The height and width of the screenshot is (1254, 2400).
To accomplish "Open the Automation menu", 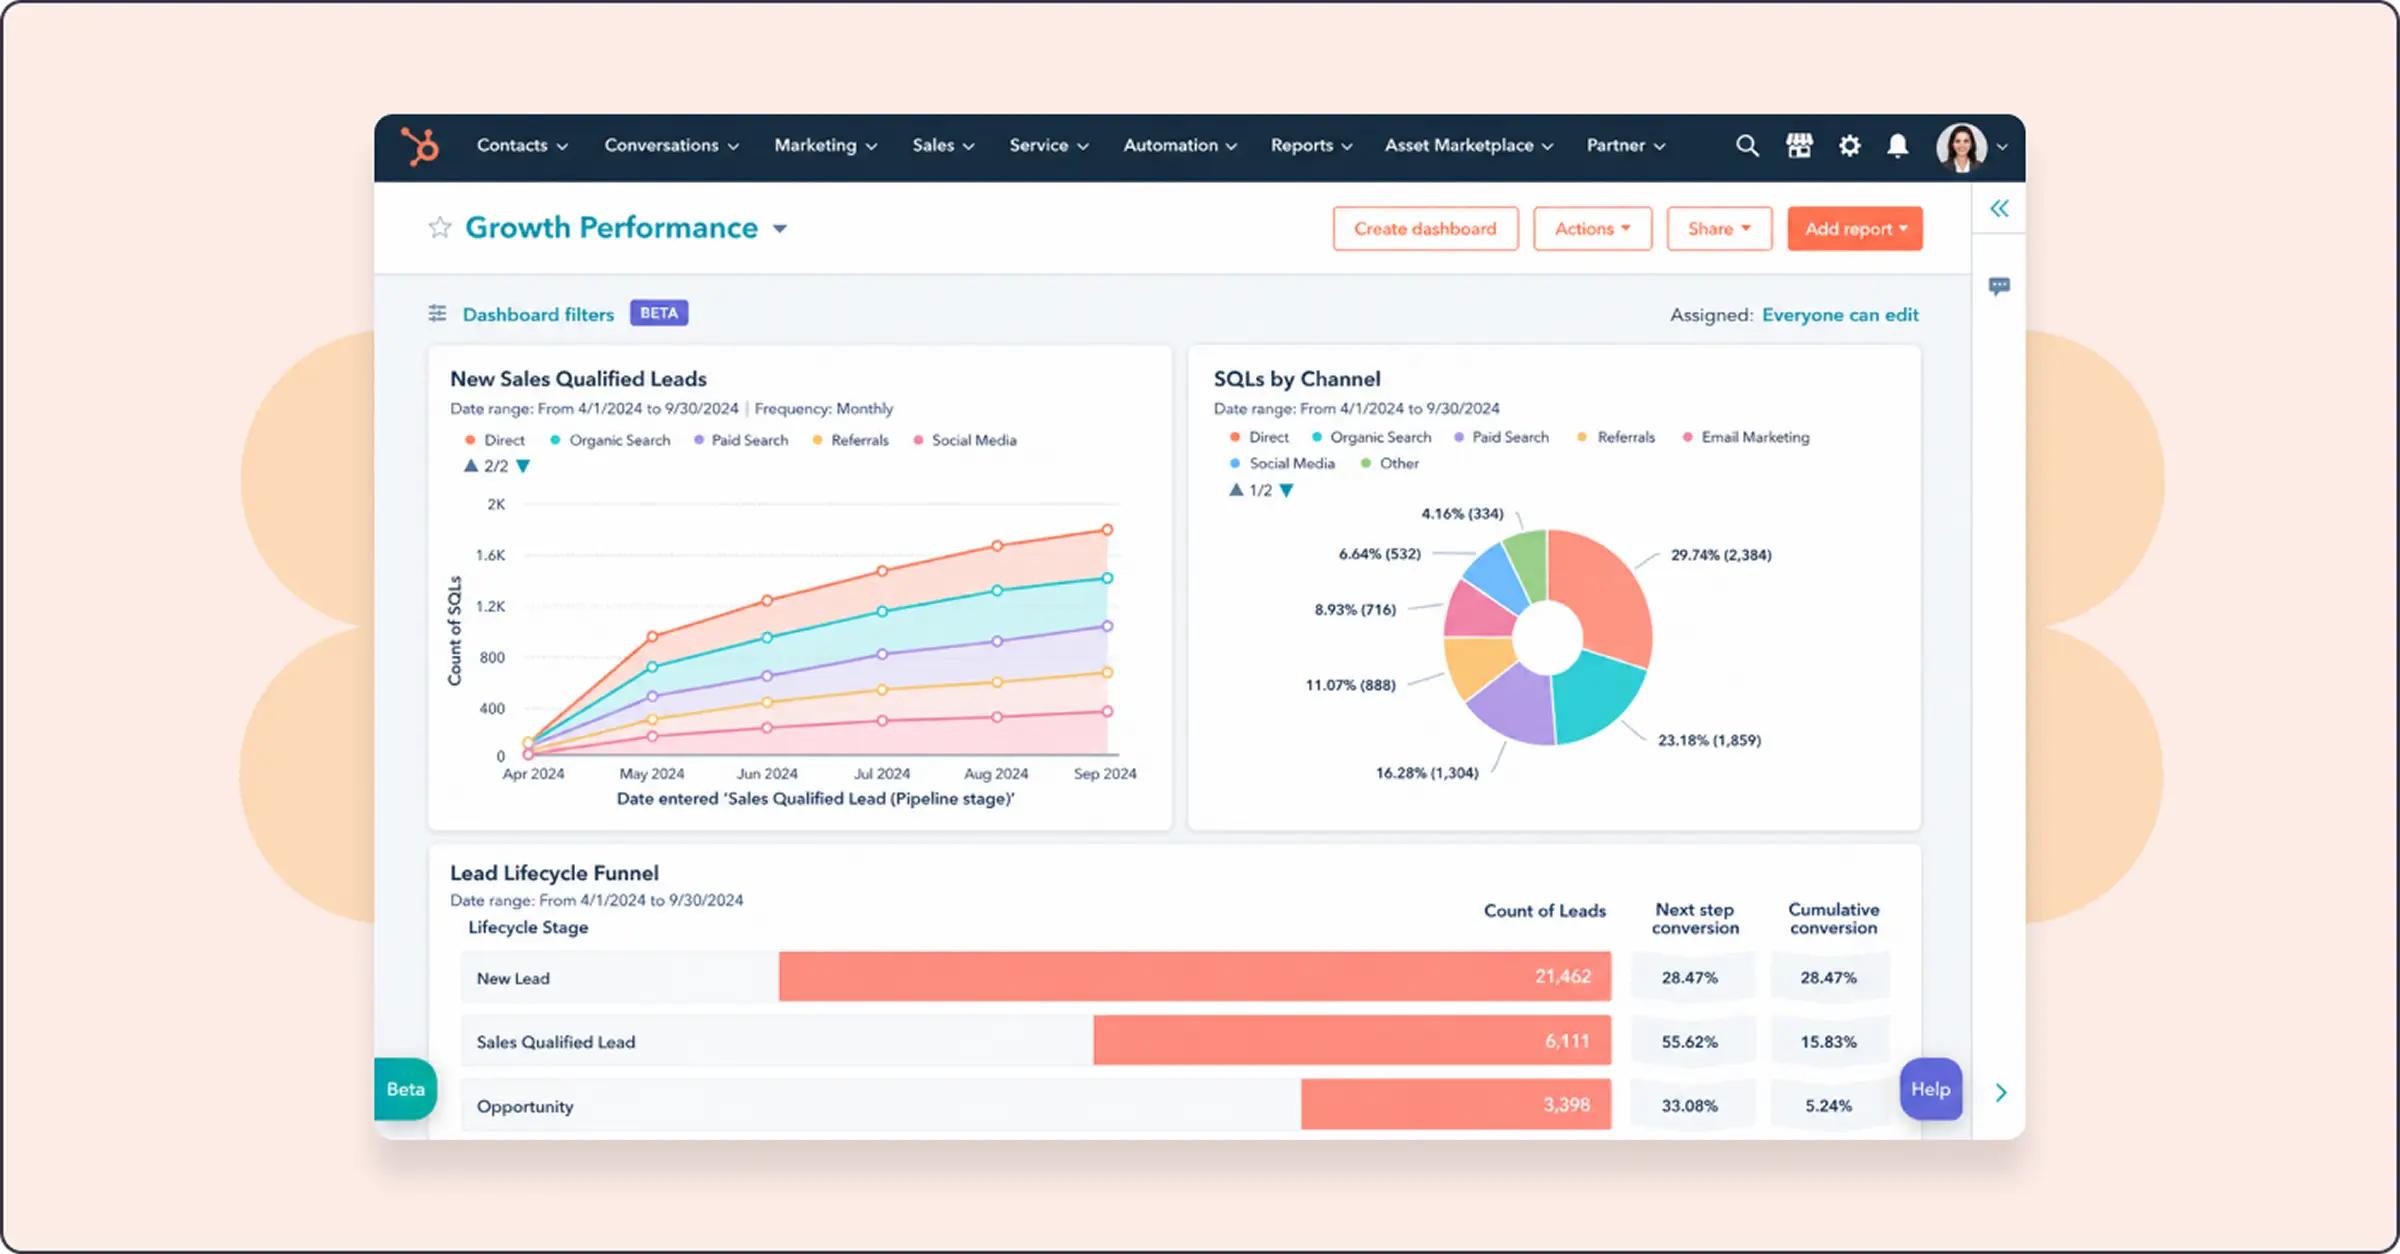I will pos(1180,146).
